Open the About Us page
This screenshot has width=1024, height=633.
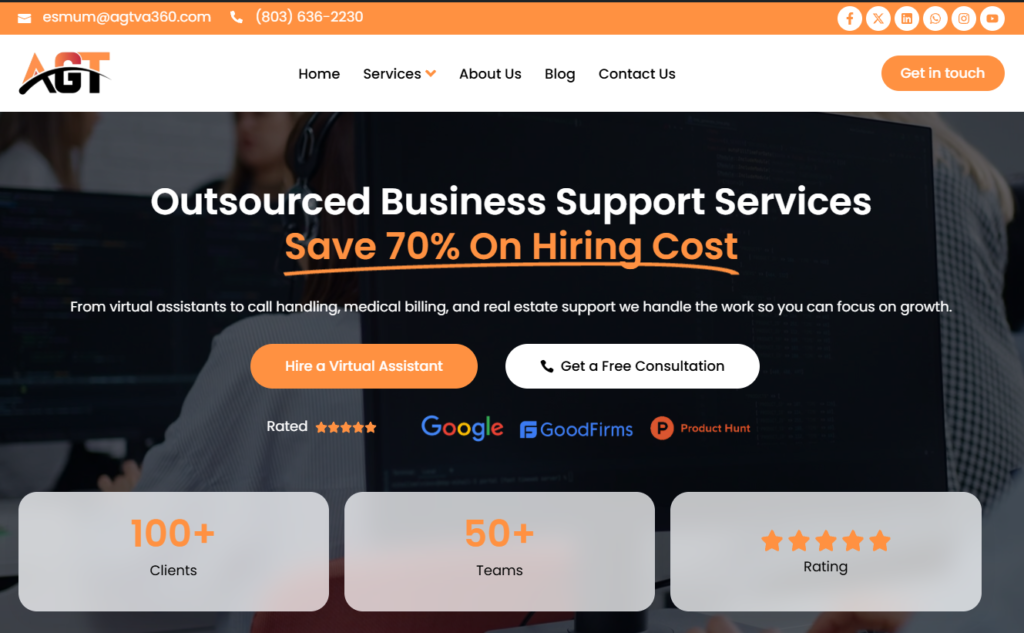(490, 74)
